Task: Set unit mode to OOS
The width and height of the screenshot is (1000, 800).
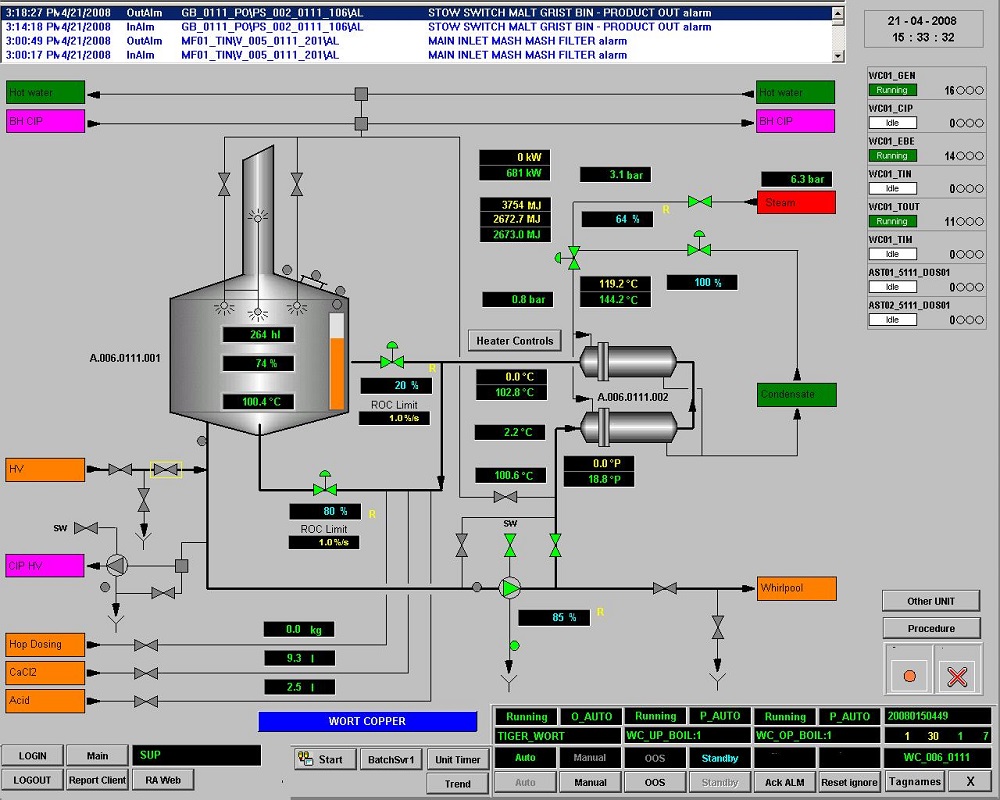Action: (x=655, y=782)
